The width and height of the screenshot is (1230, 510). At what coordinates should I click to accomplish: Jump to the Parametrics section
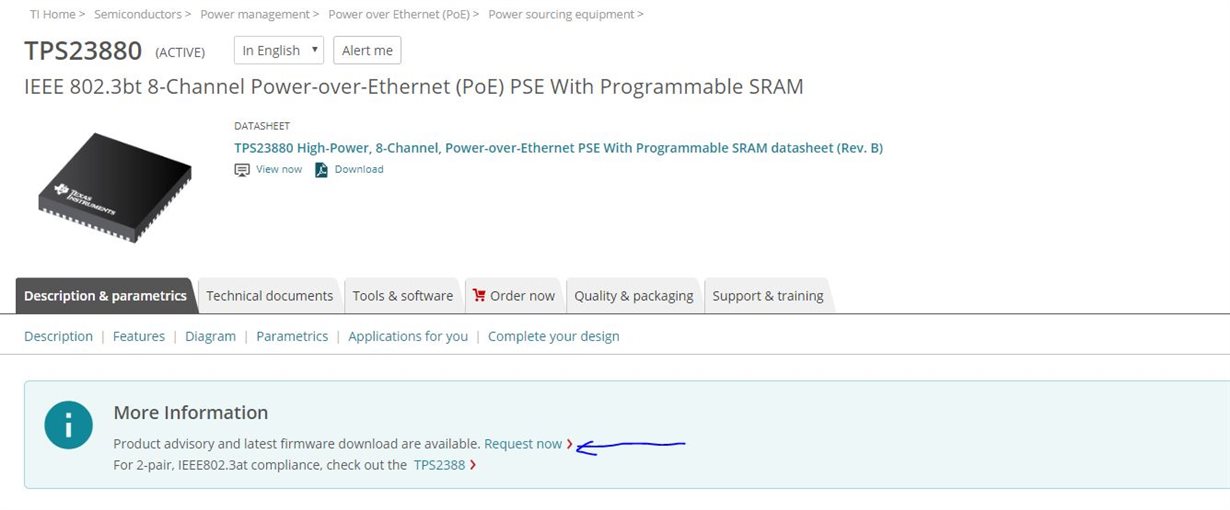pyautogui.click(x=292, y=336)
